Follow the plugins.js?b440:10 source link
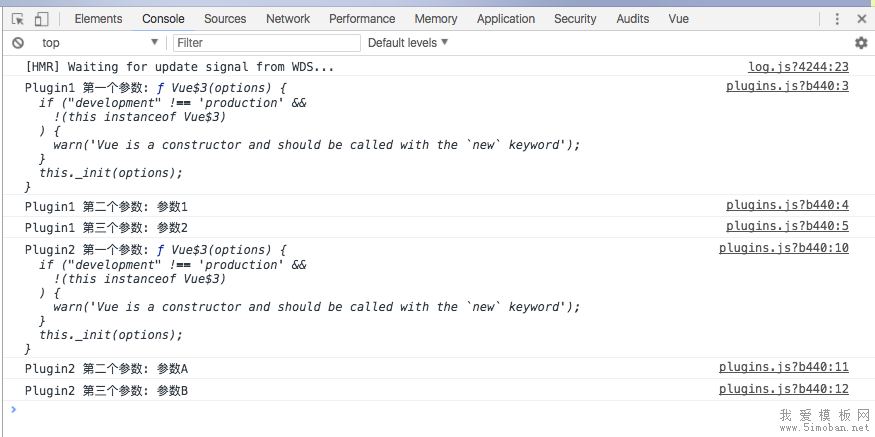Image resolution: width=875 pixels, height=437 pixels. pyautogui.click(x=783, y=248)
